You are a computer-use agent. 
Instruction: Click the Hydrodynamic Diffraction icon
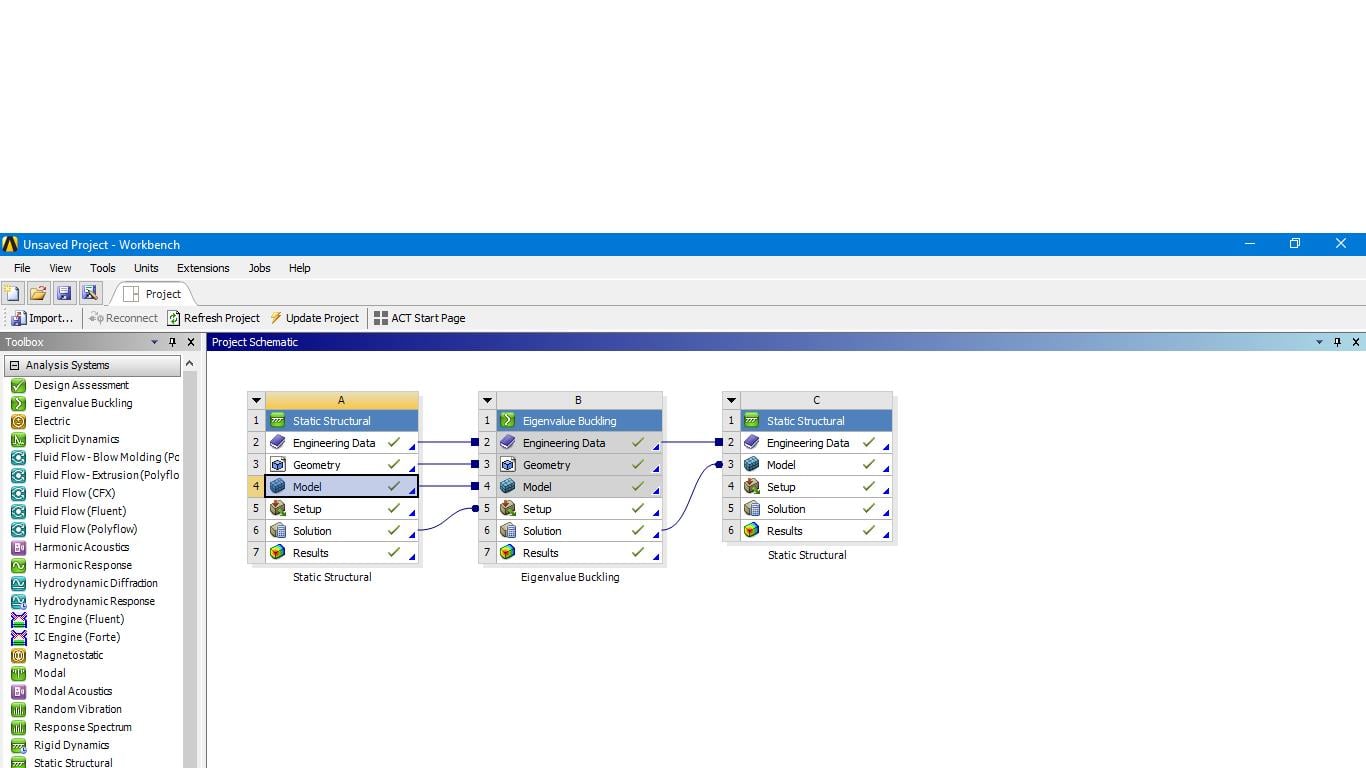click(18, 583)
